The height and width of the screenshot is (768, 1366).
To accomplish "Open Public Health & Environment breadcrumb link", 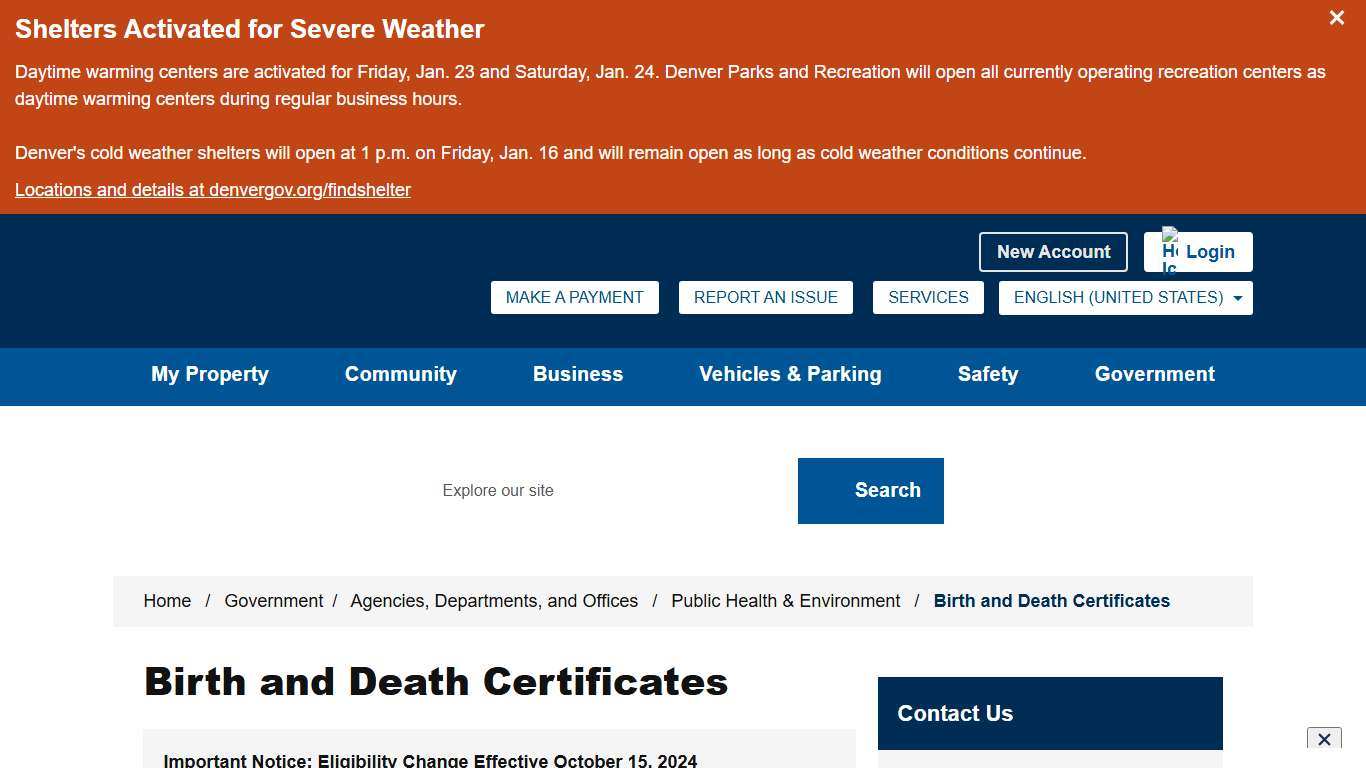I will click(785, 601).
